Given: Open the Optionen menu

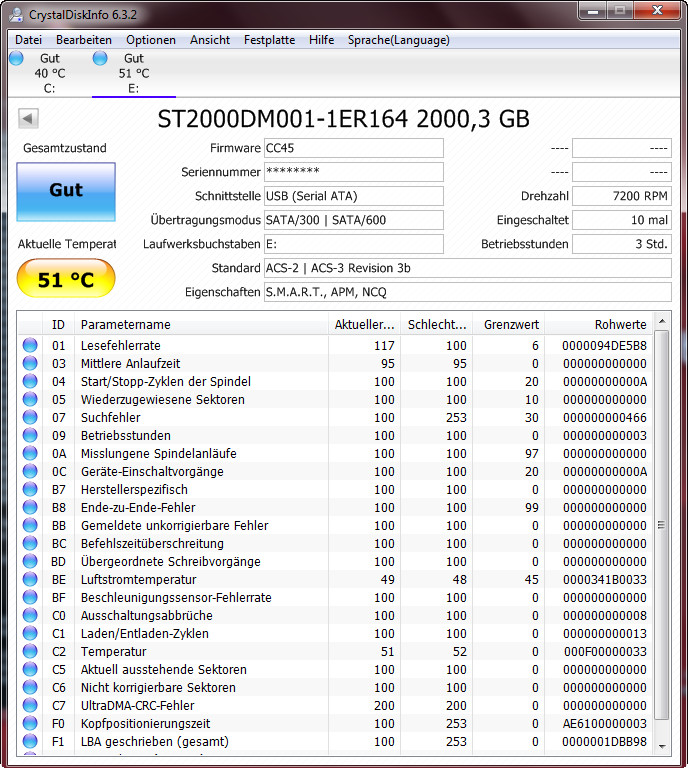Looking at the screenshot, I should (x=151, y=40).
